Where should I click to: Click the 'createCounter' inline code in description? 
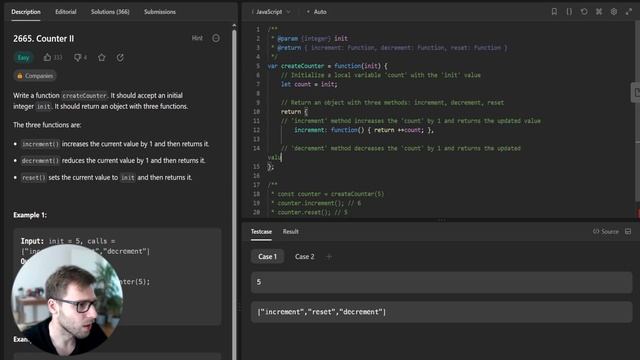coord(84,96)
